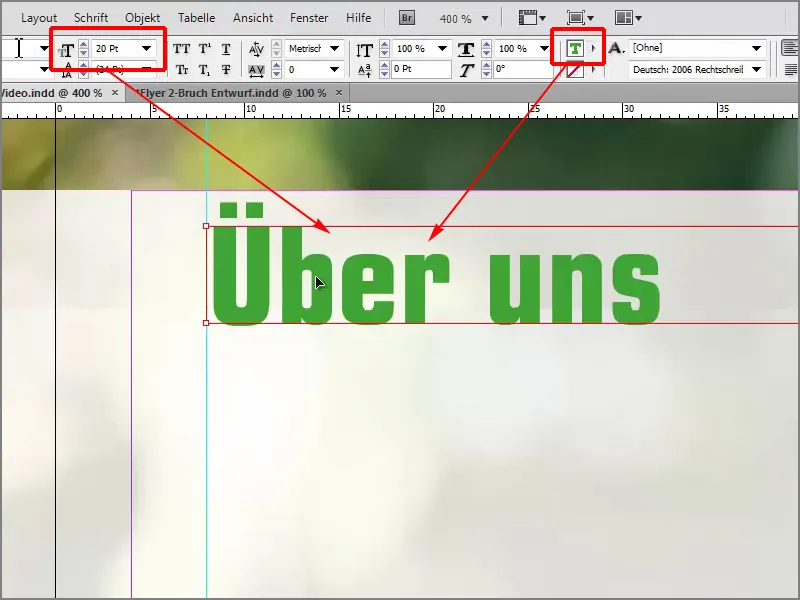Open the Schrift menu
The width and height of the screenshot is (800, 600).
tap(91, 18)
